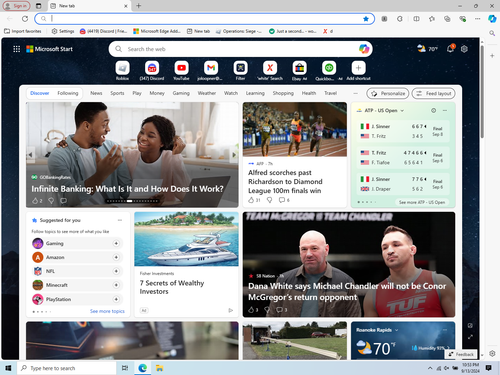Expand the ATP - US Open league dropdown
Image resolution: width=500 pixels, height=375 pixels.
click(x=402, y=111)
